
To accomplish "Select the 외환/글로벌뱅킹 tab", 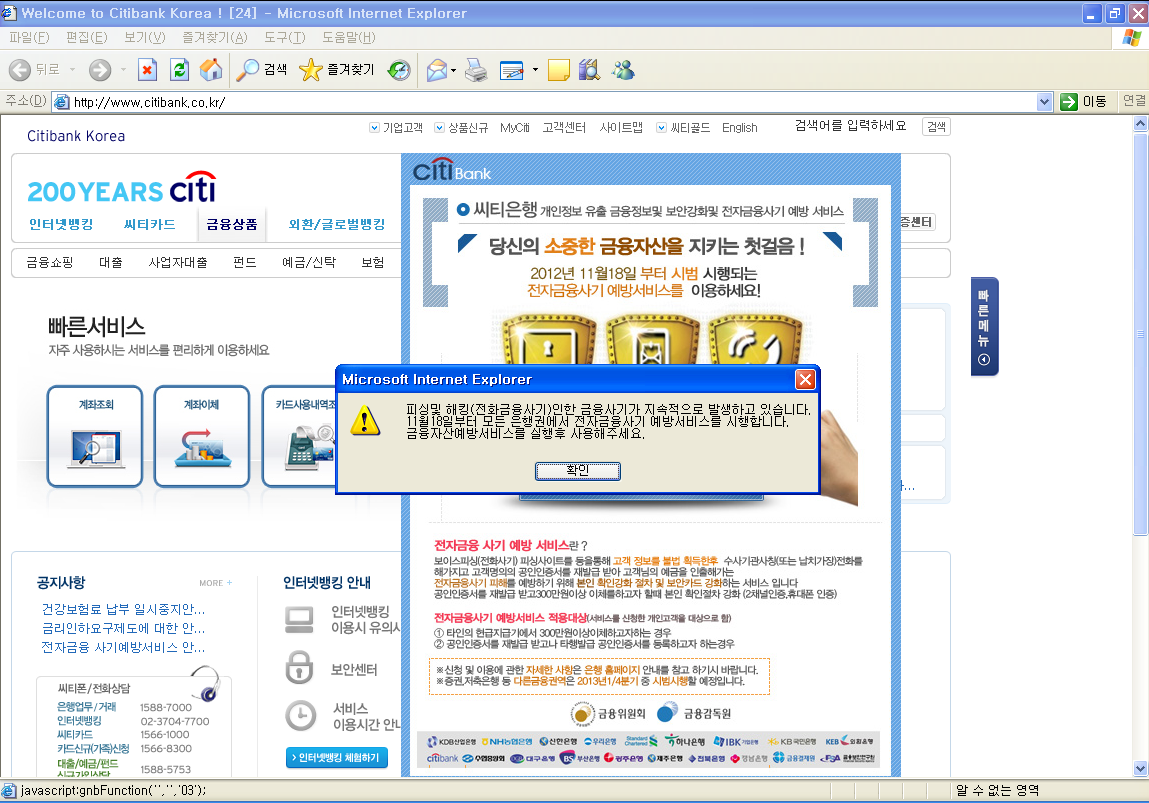I will click(337, 224).
